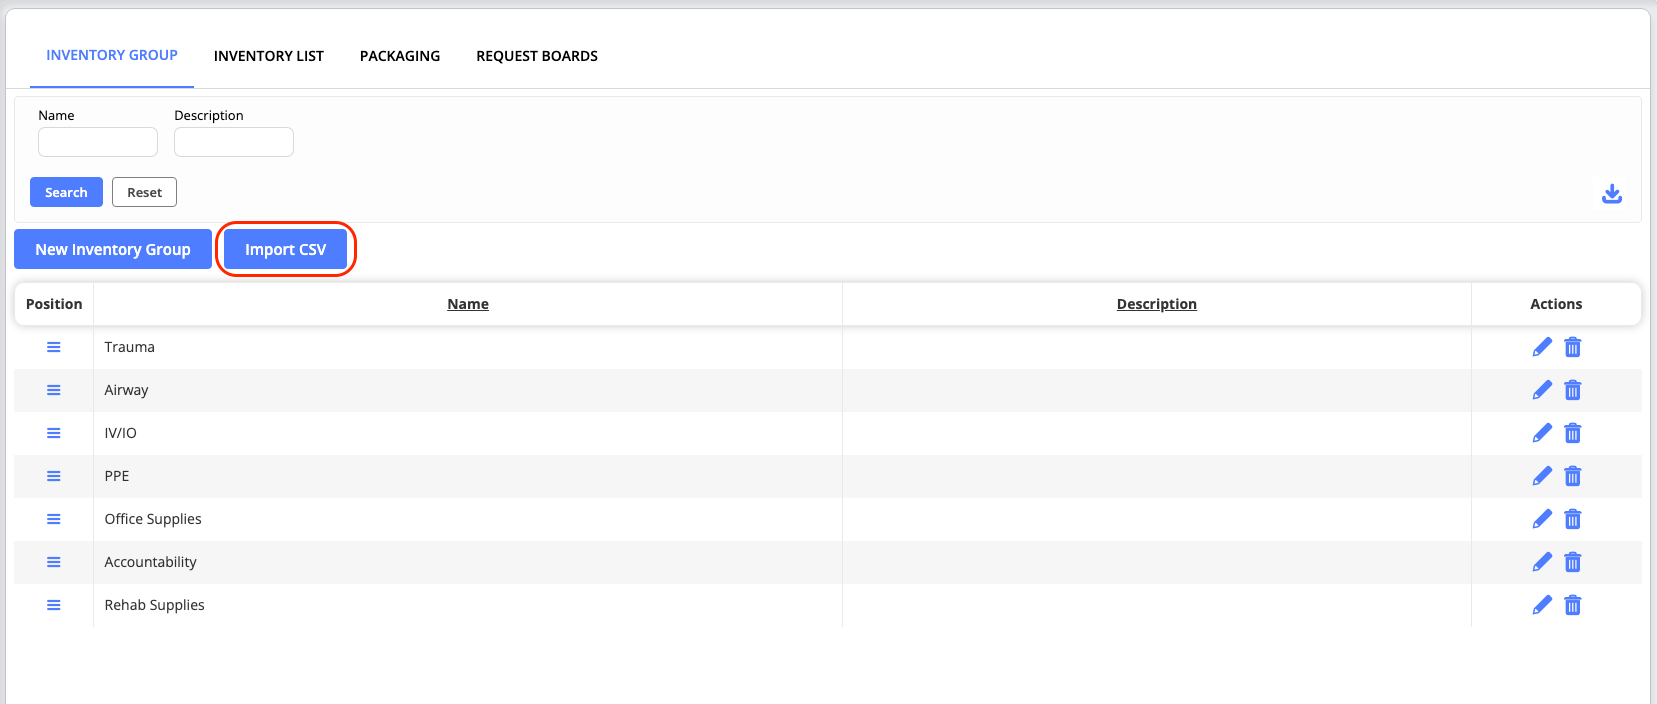Edit Rehab Supplies with pencil icon
Image resolution: width=1657 pixels, height=704 pixels.
pos(1542,605)
